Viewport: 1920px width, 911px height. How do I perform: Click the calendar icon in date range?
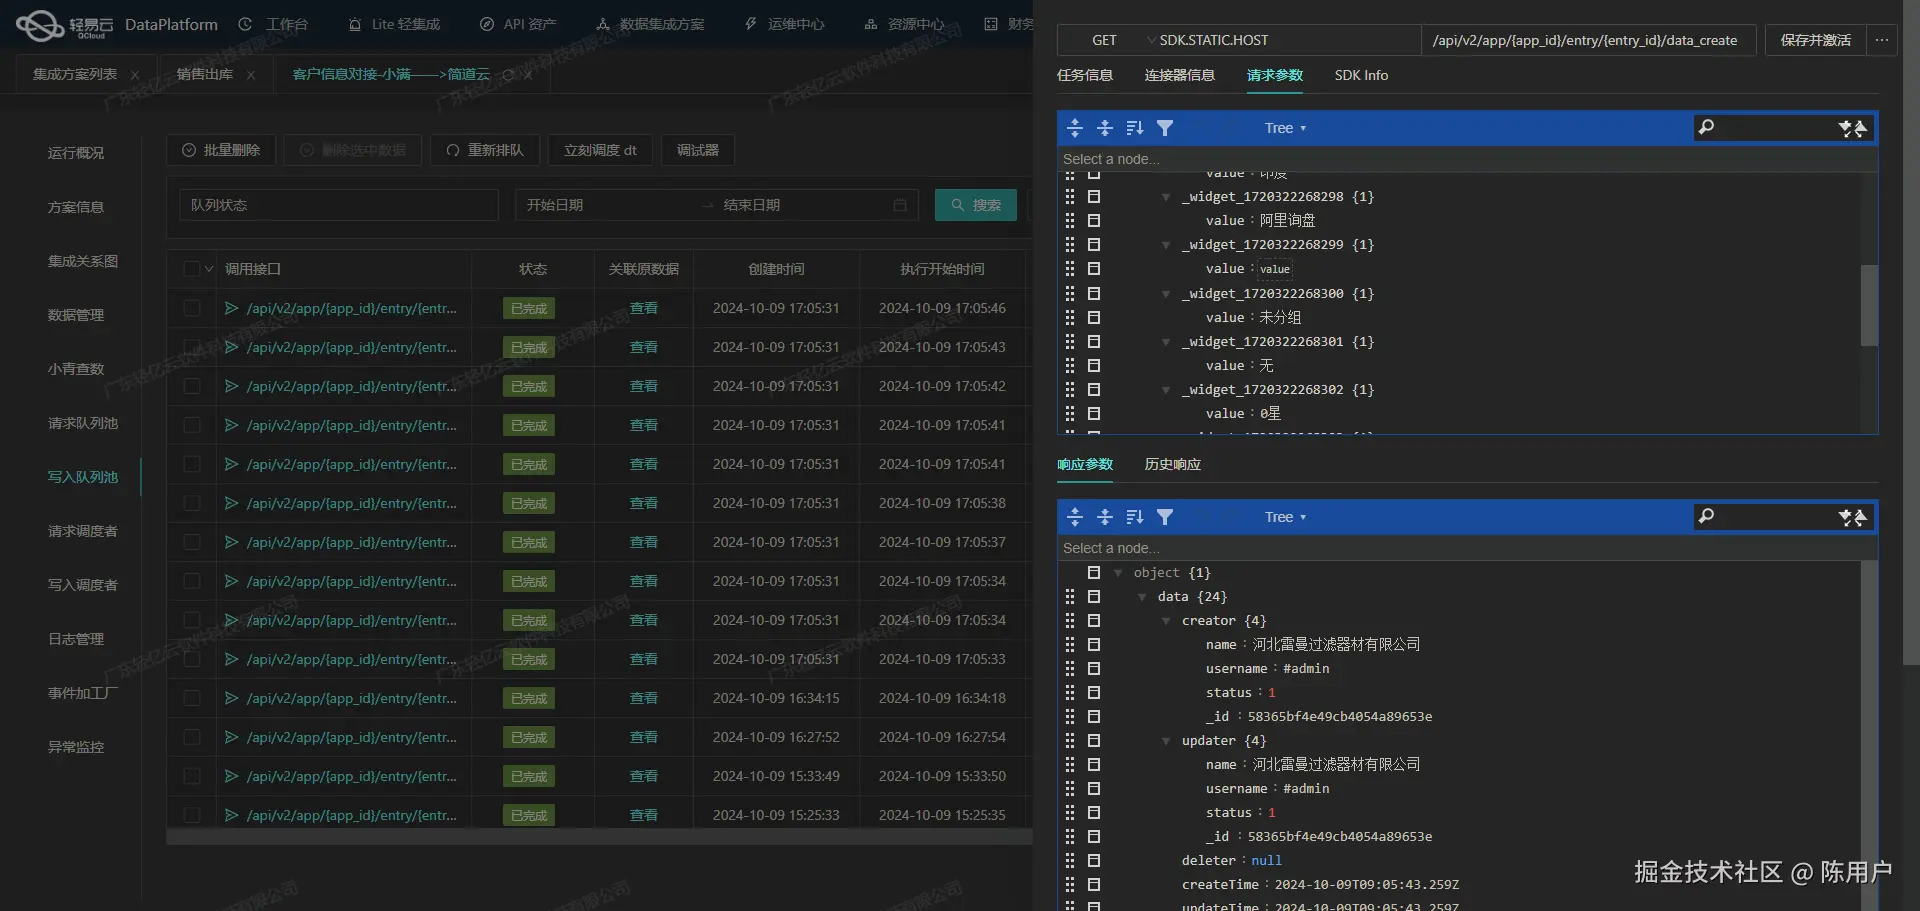coord(900,205)
